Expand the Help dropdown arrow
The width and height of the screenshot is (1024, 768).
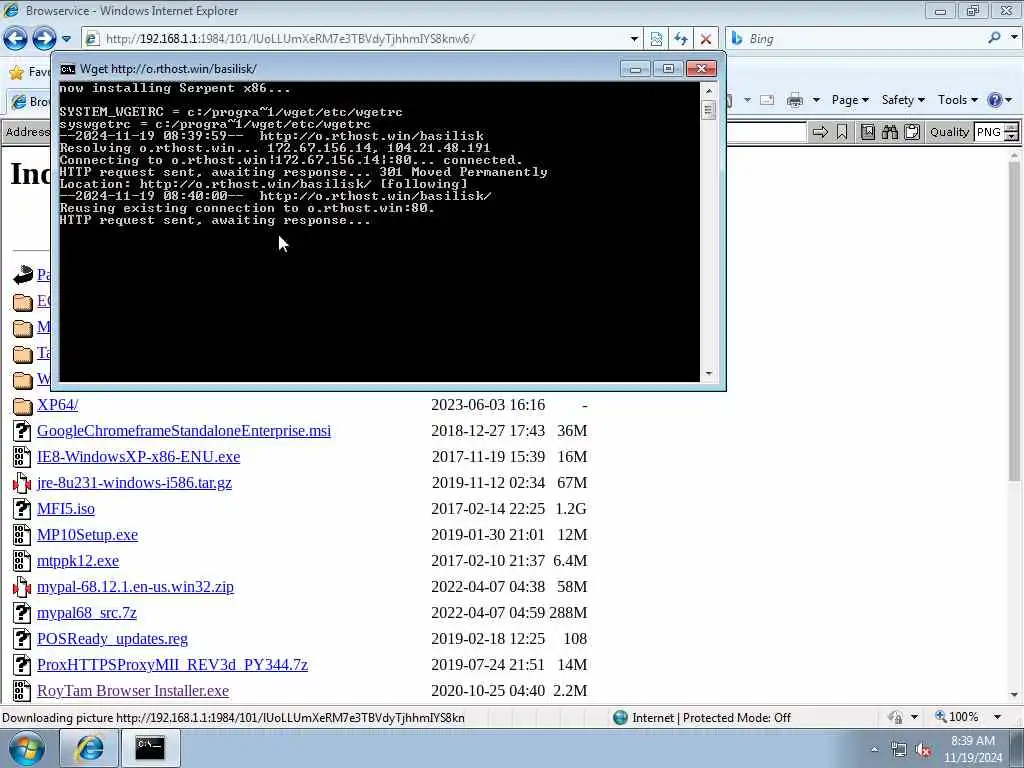point(1009,100)
